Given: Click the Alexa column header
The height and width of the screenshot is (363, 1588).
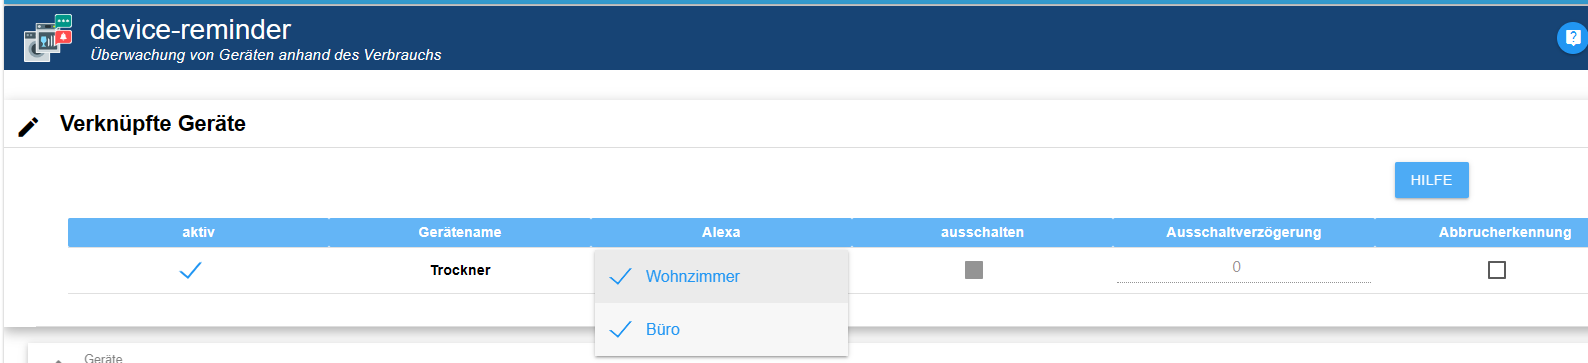Looking at the screenshot, I should pyautogui.click(x=721, y=232).
